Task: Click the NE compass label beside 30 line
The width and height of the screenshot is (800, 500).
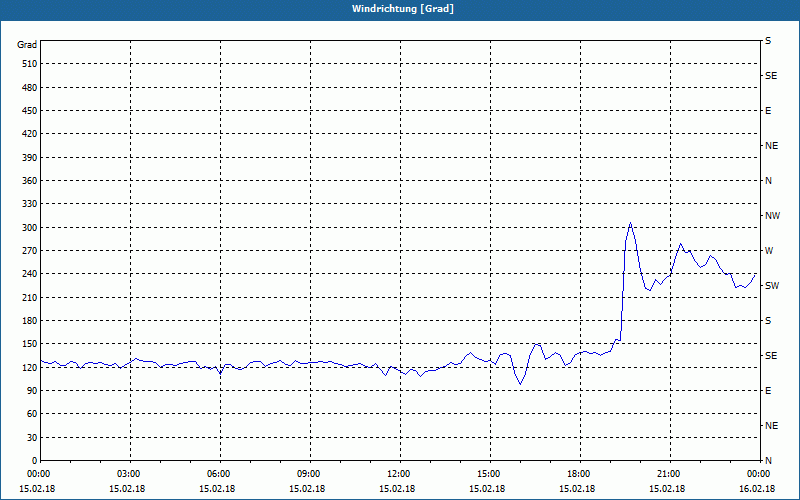Action: (x=772, y=426)
